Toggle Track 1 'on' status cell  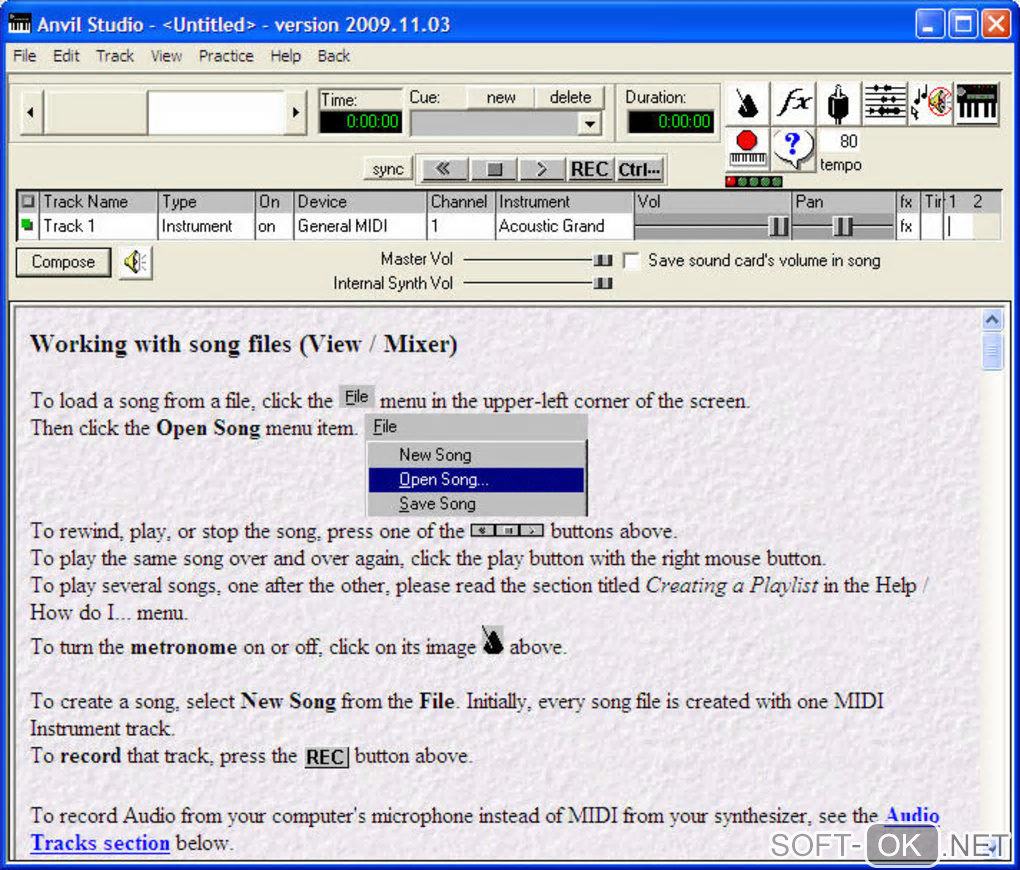coord(273,226)
